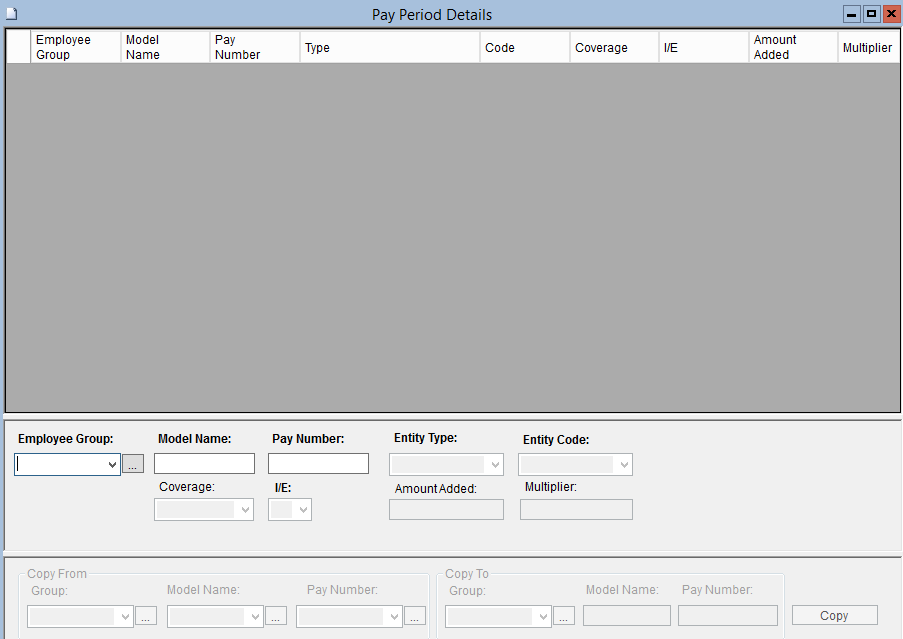Click the document icon in title bar
The width and height of the screenshot is (903, 639).
12,14
